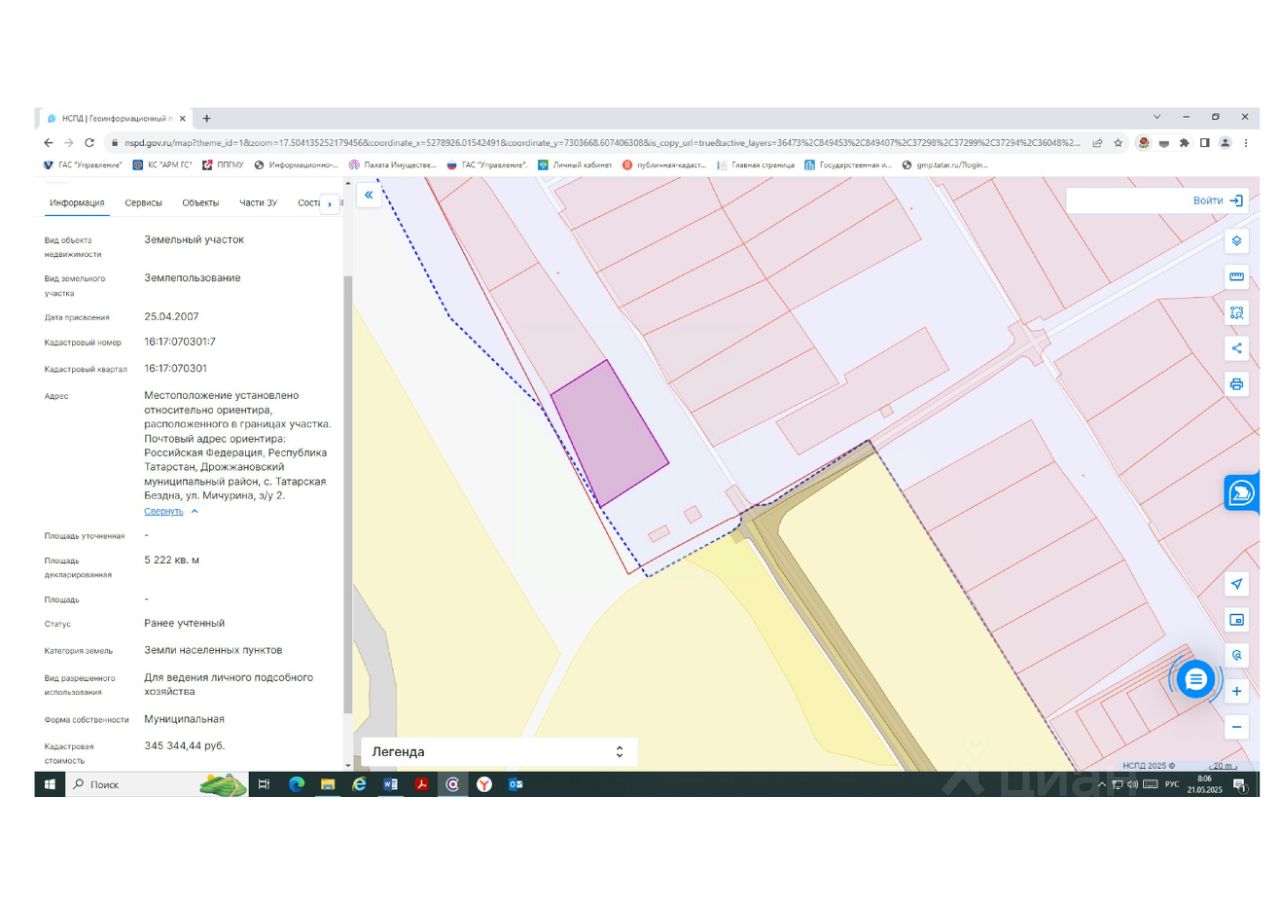
Task: Print the map with printer icon
Action: coord(1237,384)
